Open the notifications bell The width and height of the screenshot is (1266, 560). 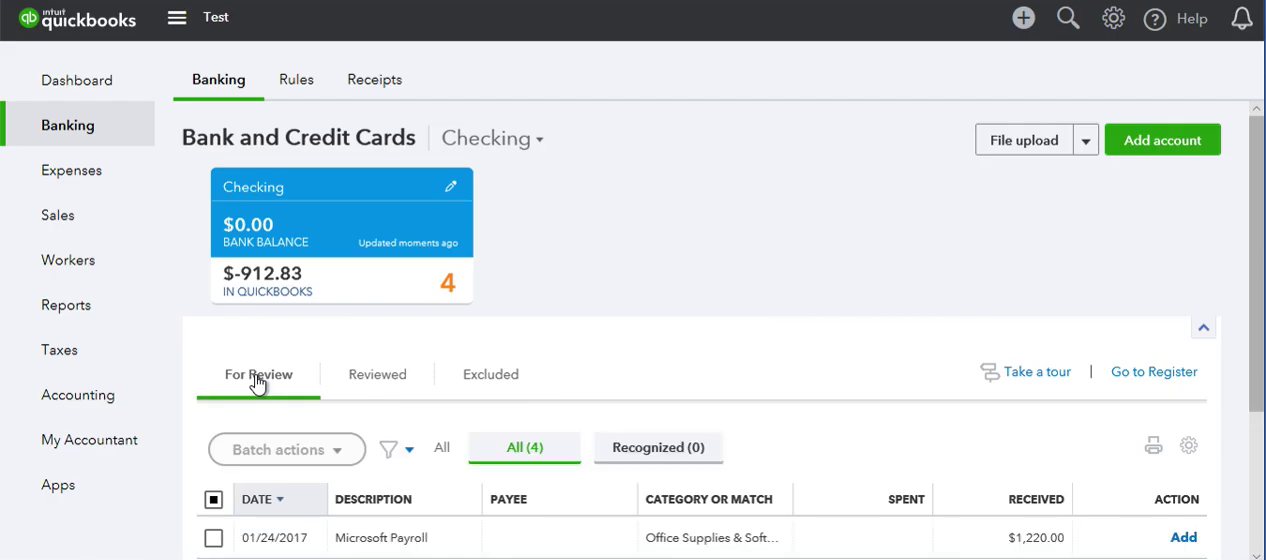(x=1241, y=18)
